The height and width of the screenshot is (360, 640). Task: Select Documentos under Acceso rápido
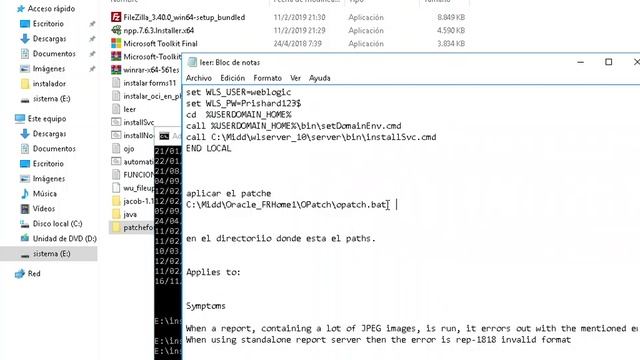[54, 53]
